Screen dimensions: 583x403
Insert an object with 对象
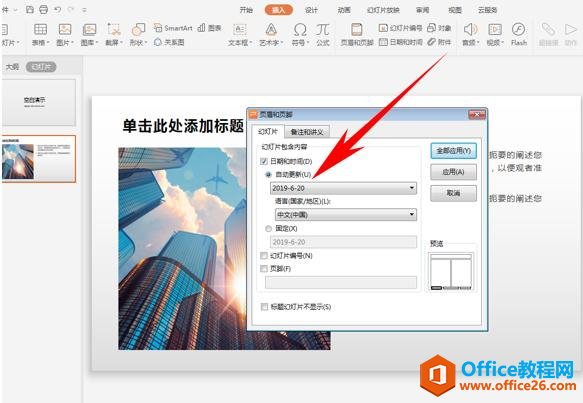point(439,28)
